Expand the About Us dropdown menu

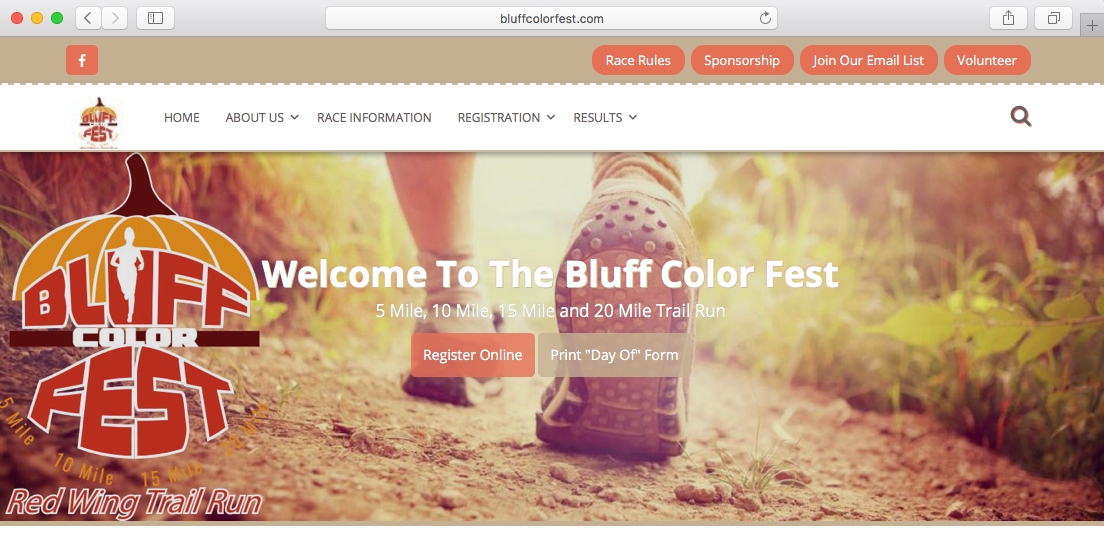(x=261, y=118)
